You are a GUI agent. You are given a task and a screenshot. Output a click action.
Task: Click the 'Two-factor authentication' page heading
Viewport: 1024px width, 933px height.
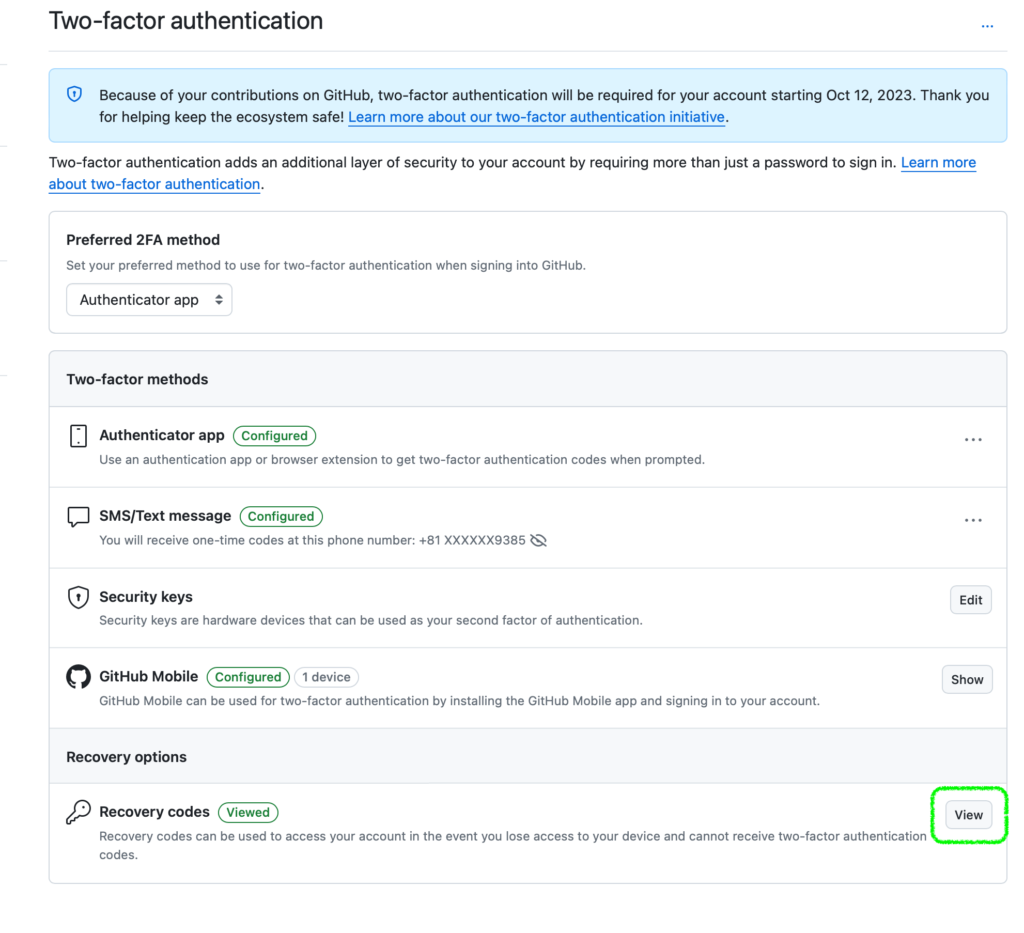pos(186,21)
